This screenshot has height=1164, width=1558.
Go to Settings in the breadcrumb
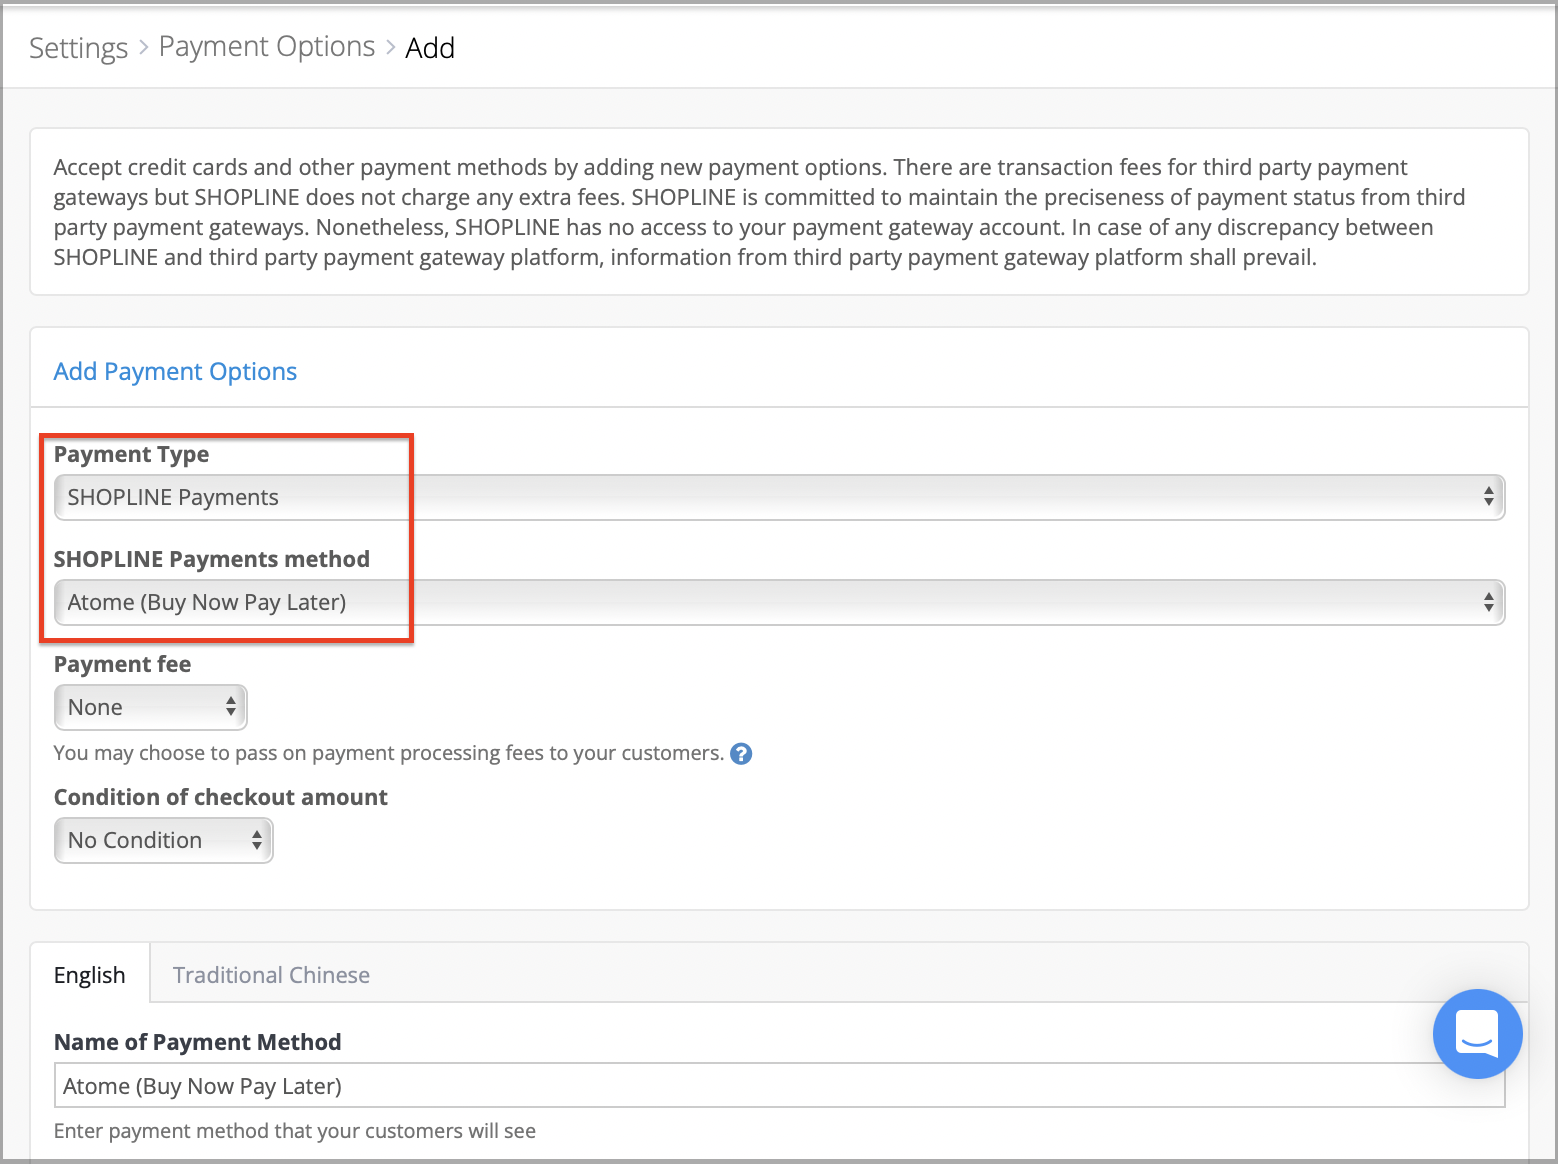click(79, 48)
